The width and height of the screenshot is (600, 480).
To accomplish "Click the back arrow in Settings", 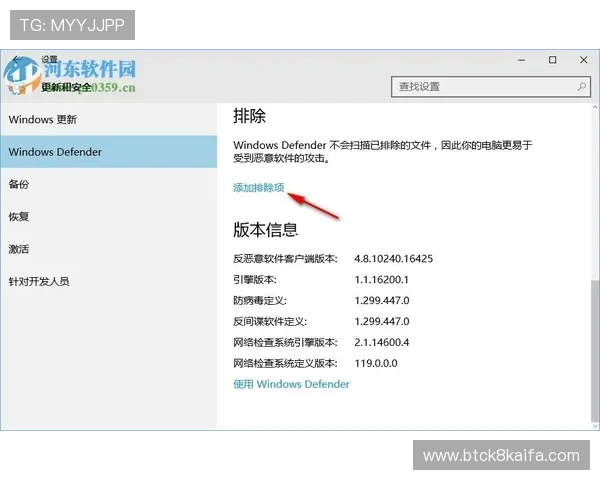I will (x=16, y=59).
